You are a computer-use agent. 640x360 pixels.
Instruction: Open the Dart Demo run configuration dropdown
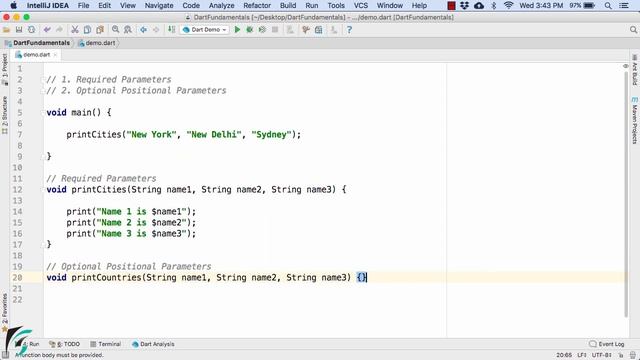[x=204, y=30]
